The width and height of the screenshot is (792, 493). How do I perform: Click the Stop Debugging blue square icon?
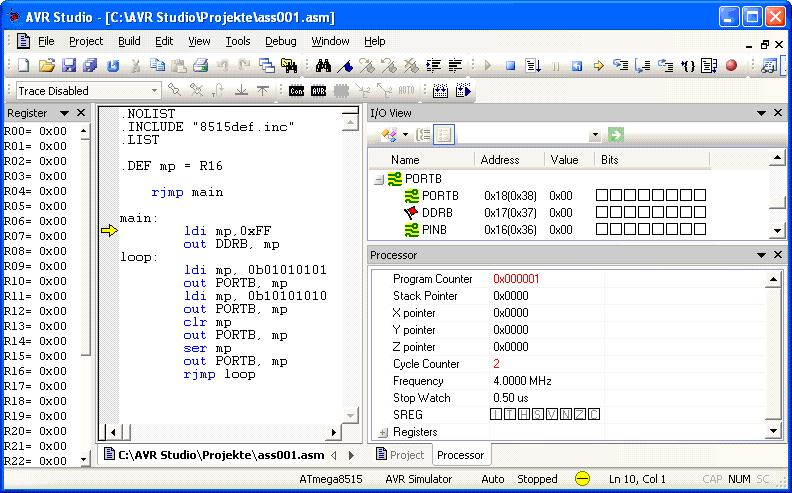coord(511,66)
